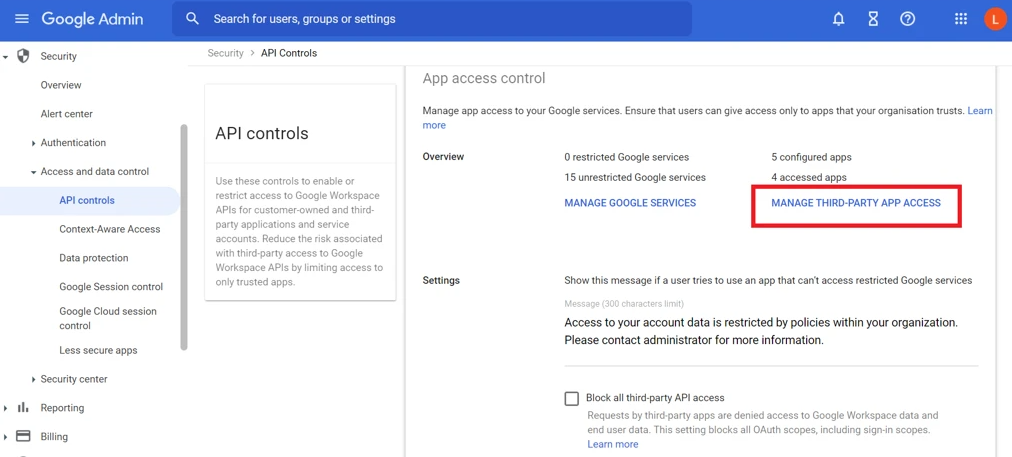Click the notifications bell icon
This screenshot has height=457, width=1012.
[x=838, y=19]
